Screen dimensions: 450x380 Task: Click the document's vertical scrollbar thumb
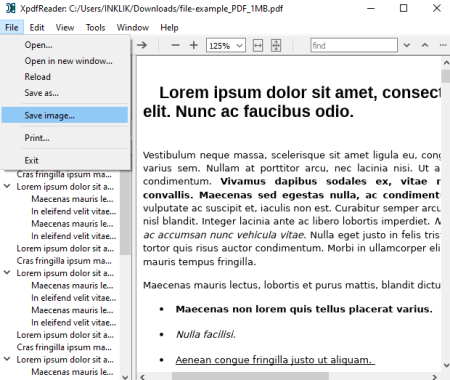coord(446,75)
